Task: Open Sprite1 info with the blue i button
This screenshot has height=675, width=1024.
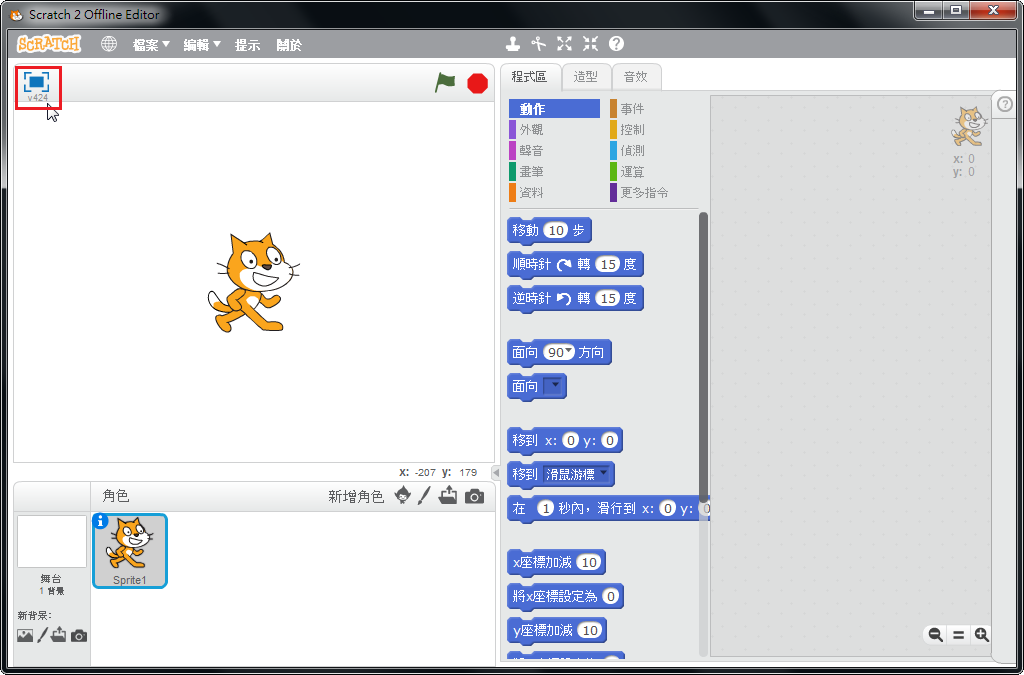Action: (x=101, y=522)
